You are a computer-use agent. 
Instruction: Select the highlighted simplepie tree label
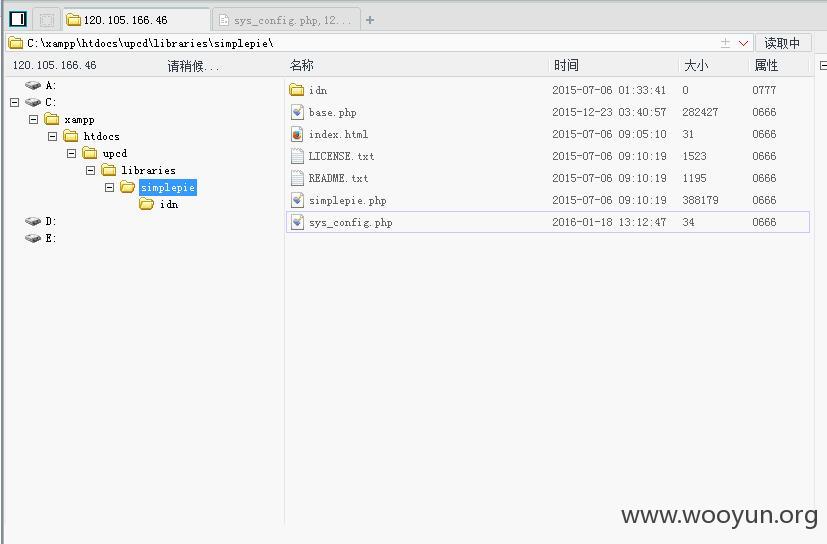(x=168, y=187)
